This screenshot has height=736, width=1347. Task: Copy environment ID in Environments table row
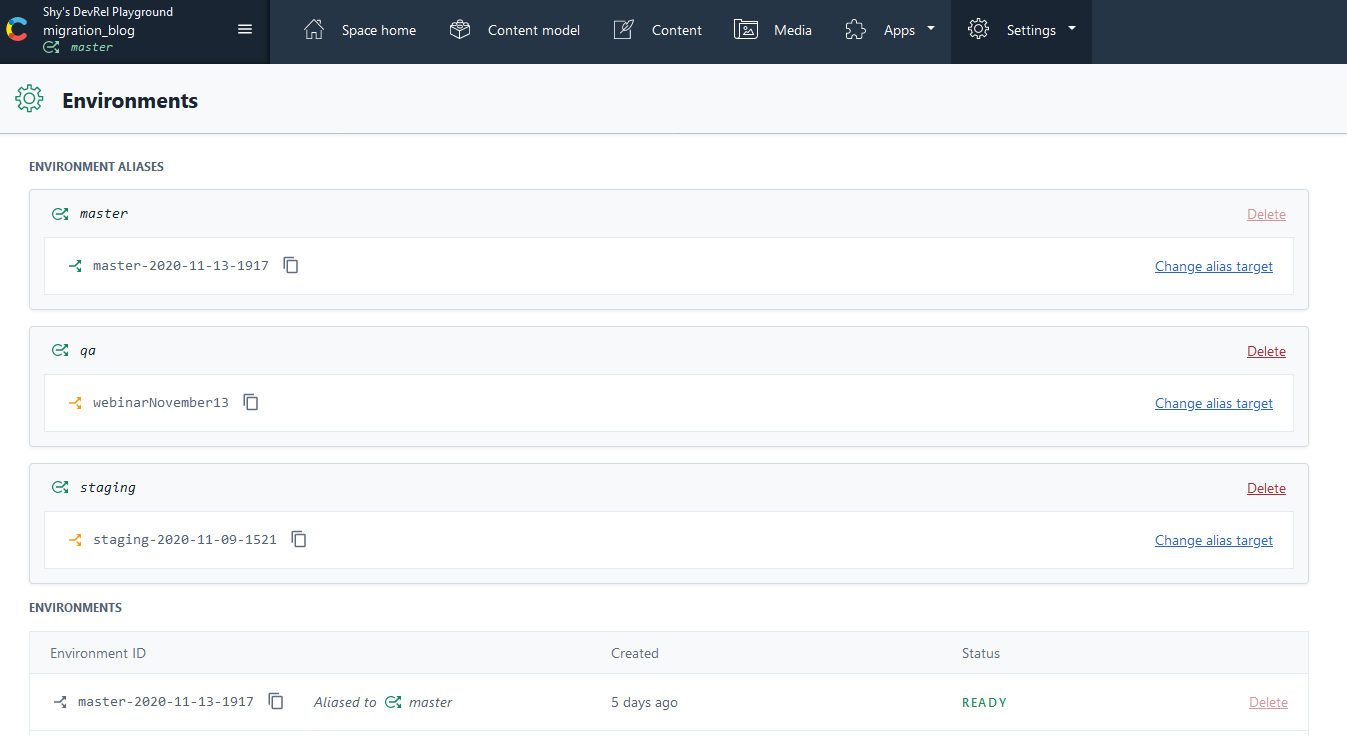(276, 702)
